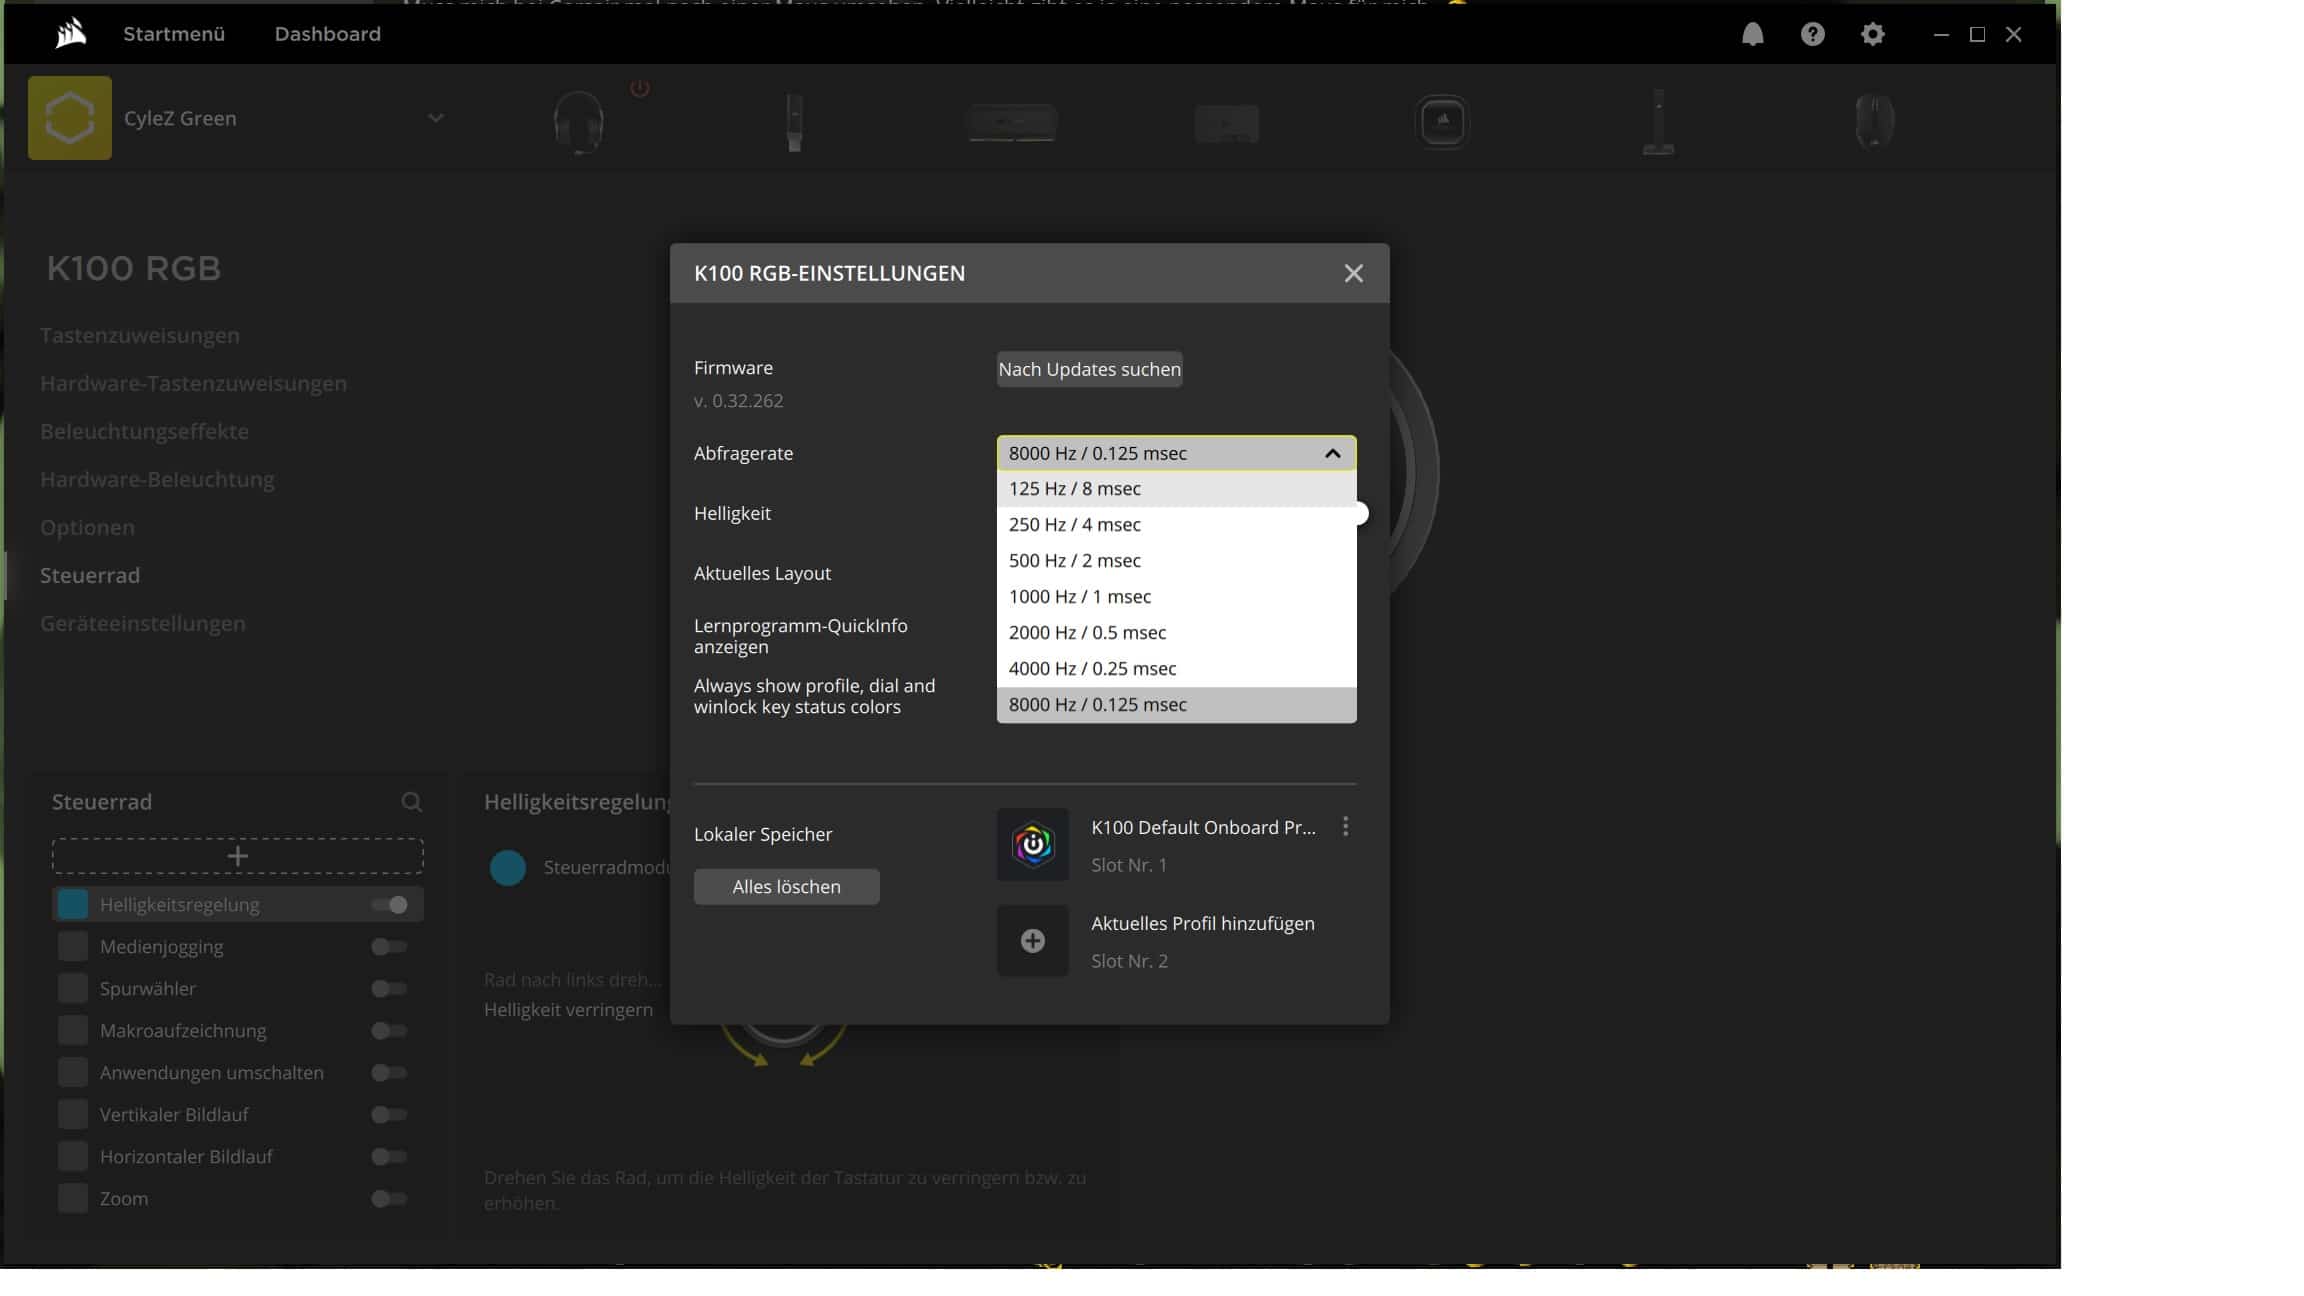The height and width of the screenshot is (1296, 2304).
Task: Enable Horizontaler Bildlauf switch
Action: coord(389,1156)
